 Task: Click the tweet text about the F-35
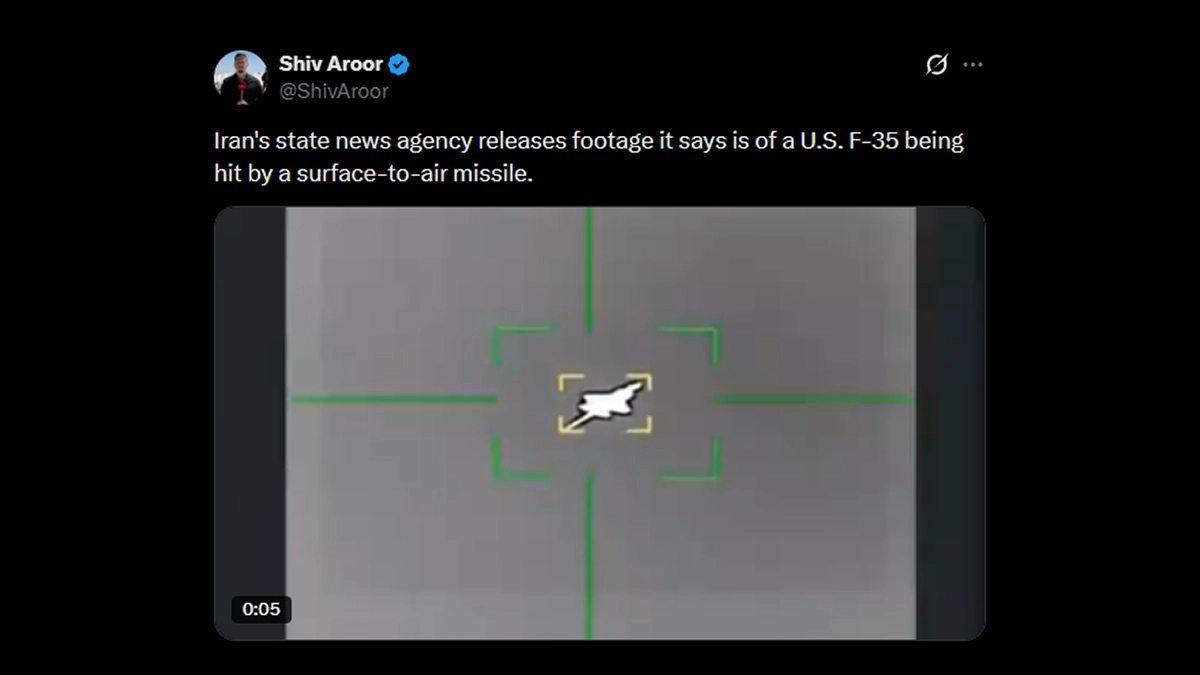tap(589, 156)
